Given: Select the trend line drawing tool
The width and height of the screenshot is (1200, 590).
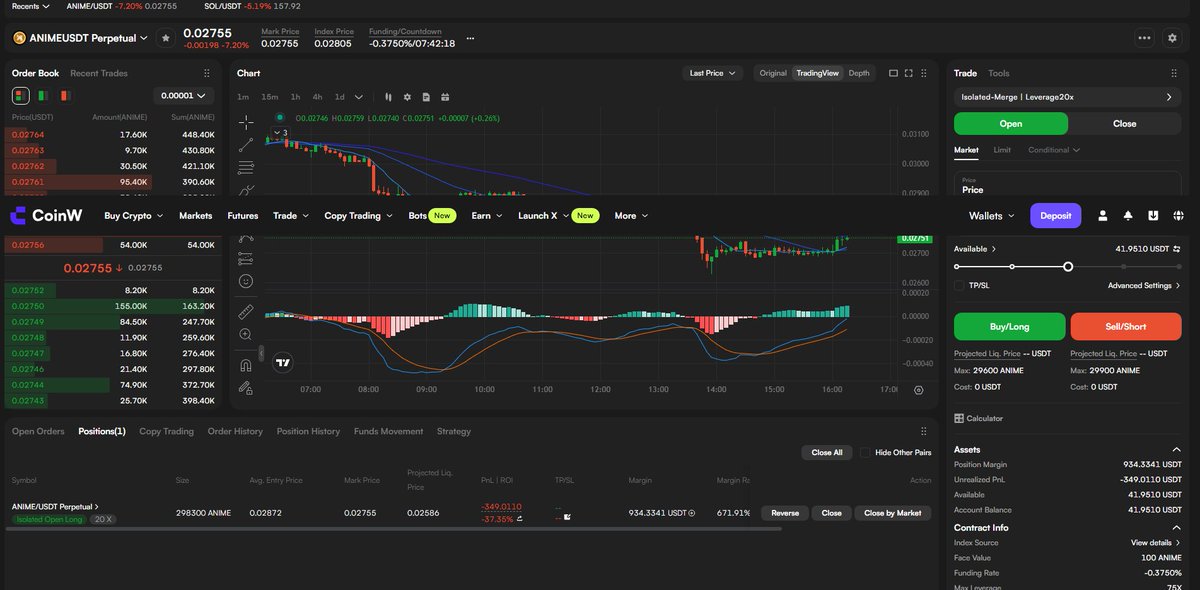Looking at the screenshot, I should [246, 145].
